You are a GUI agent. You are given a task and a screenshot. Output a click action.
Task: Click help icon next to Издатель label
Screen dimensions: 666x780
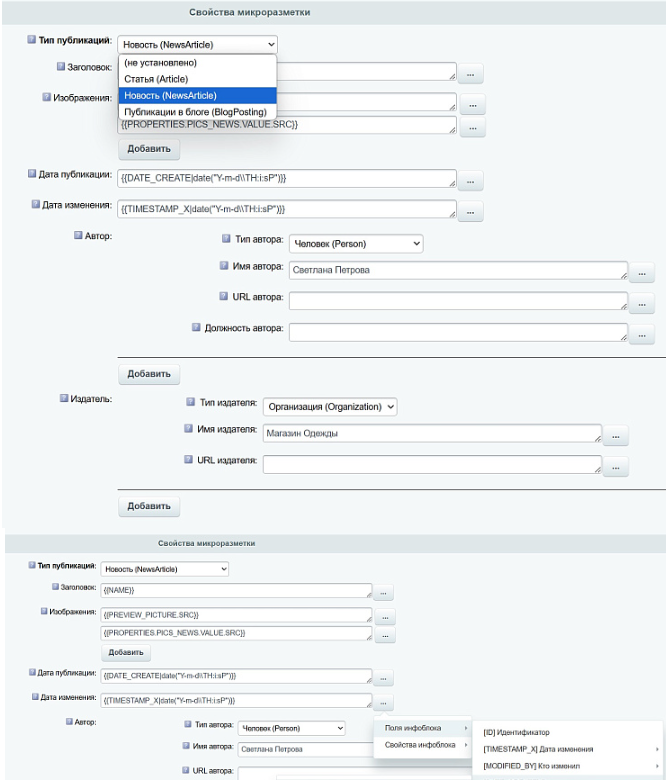pyautogui.click(x=64, y=398)
